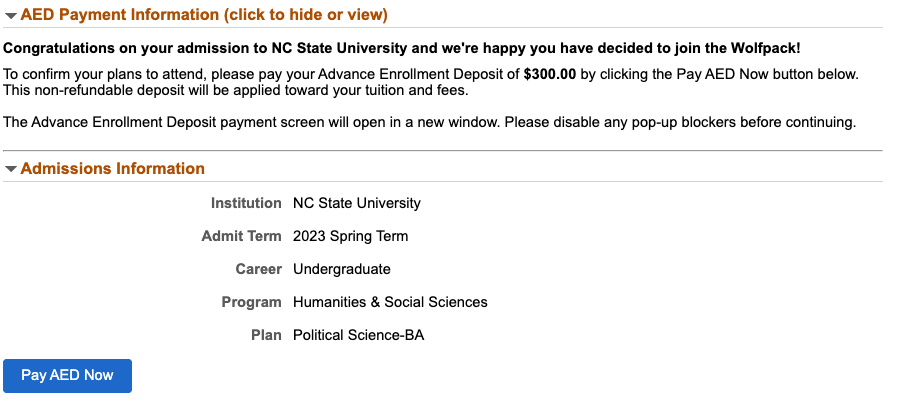
Task: Click the Career field label
Action: [259, 269]
